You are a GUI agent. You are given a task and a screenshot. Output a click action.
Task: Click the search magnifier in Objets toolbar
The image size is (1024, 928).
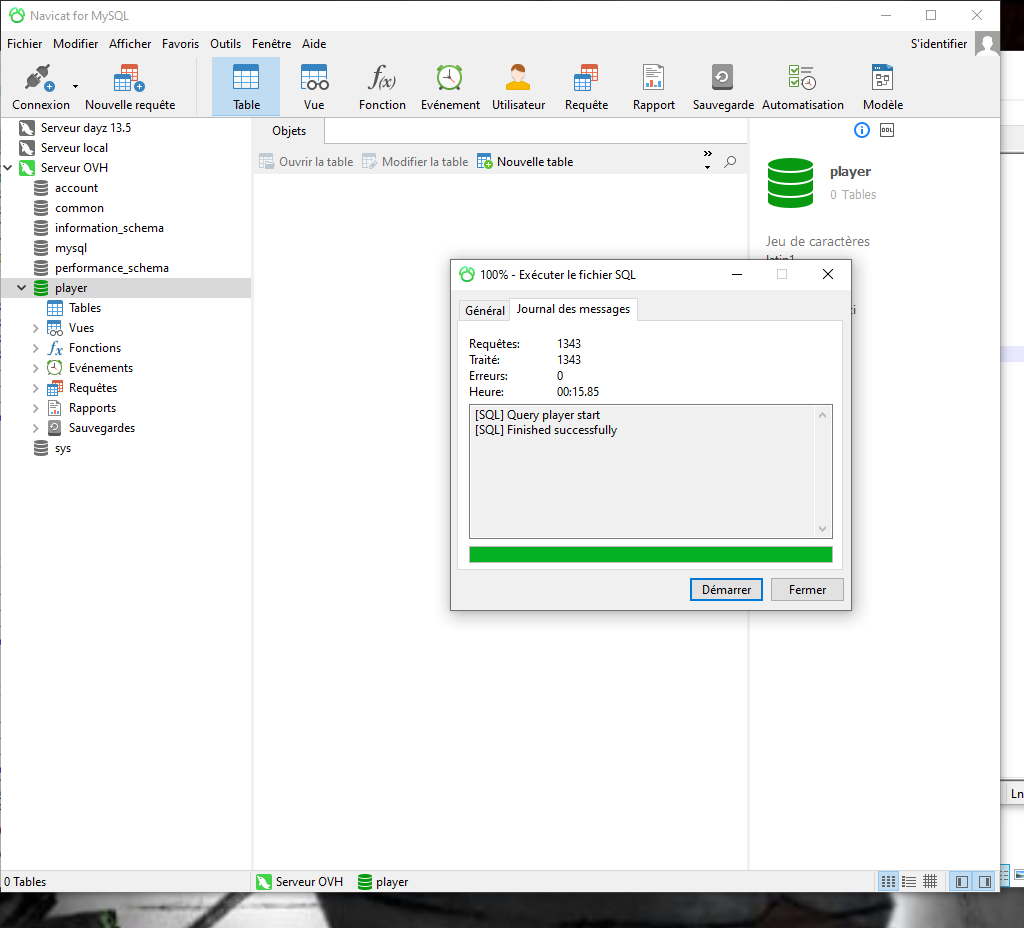(x=730, y=161)
